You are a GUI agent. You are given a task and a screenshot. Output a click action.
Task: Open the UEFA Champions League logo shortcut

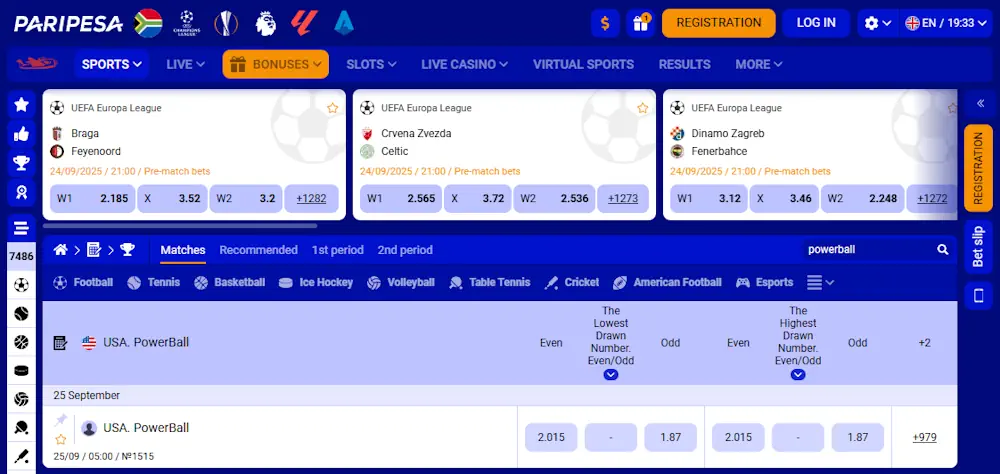[x=186, y=22]
